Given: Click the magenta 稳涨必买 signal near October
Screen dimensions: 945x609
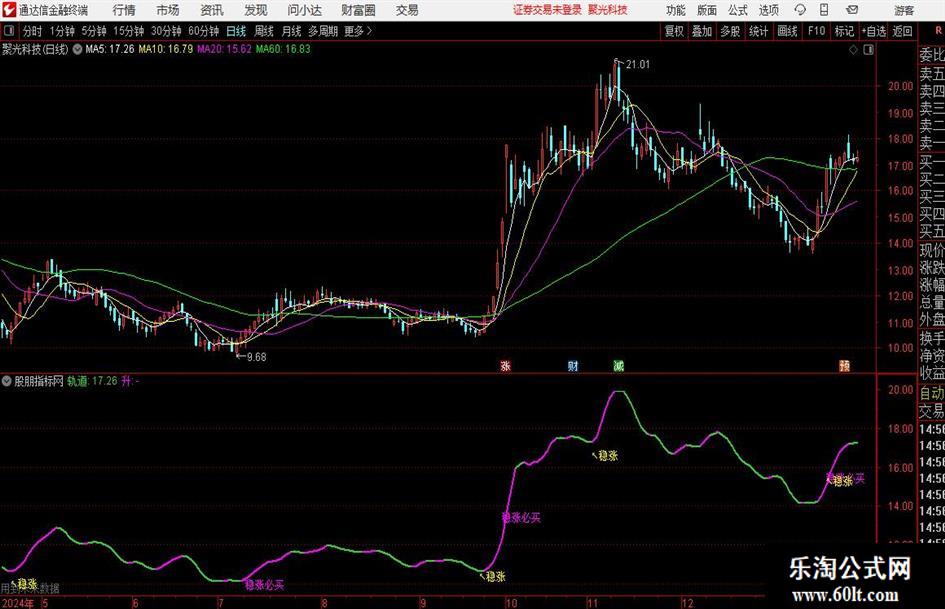Looking at the screenshot, I should (521, 517).
